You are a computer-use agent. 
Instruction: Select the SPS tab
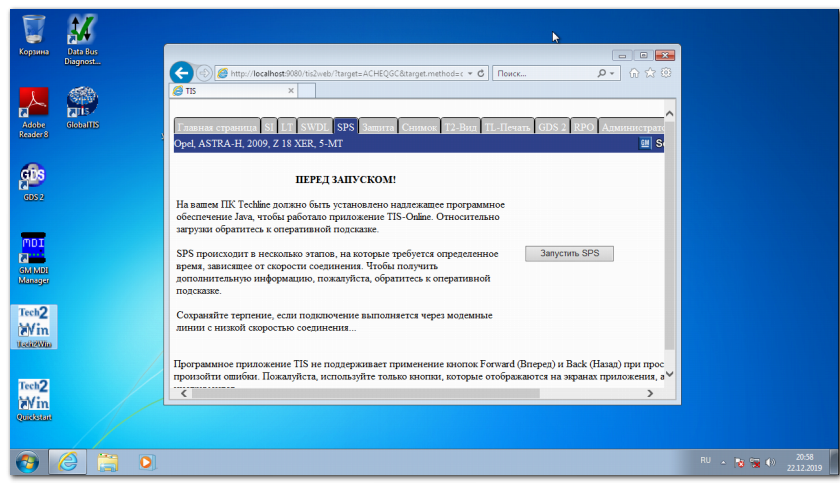(346, 127)
